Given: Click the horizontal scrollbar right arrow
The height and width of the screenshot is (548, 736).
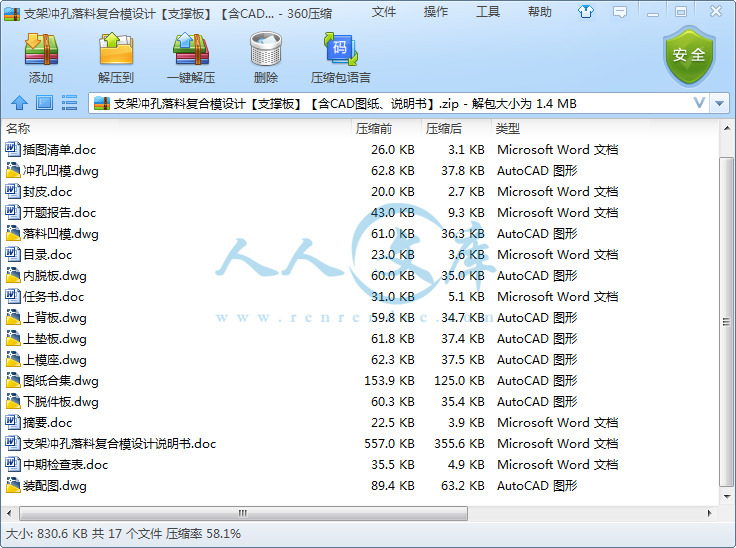Looking at the screenshot, I should pos(709,513).
